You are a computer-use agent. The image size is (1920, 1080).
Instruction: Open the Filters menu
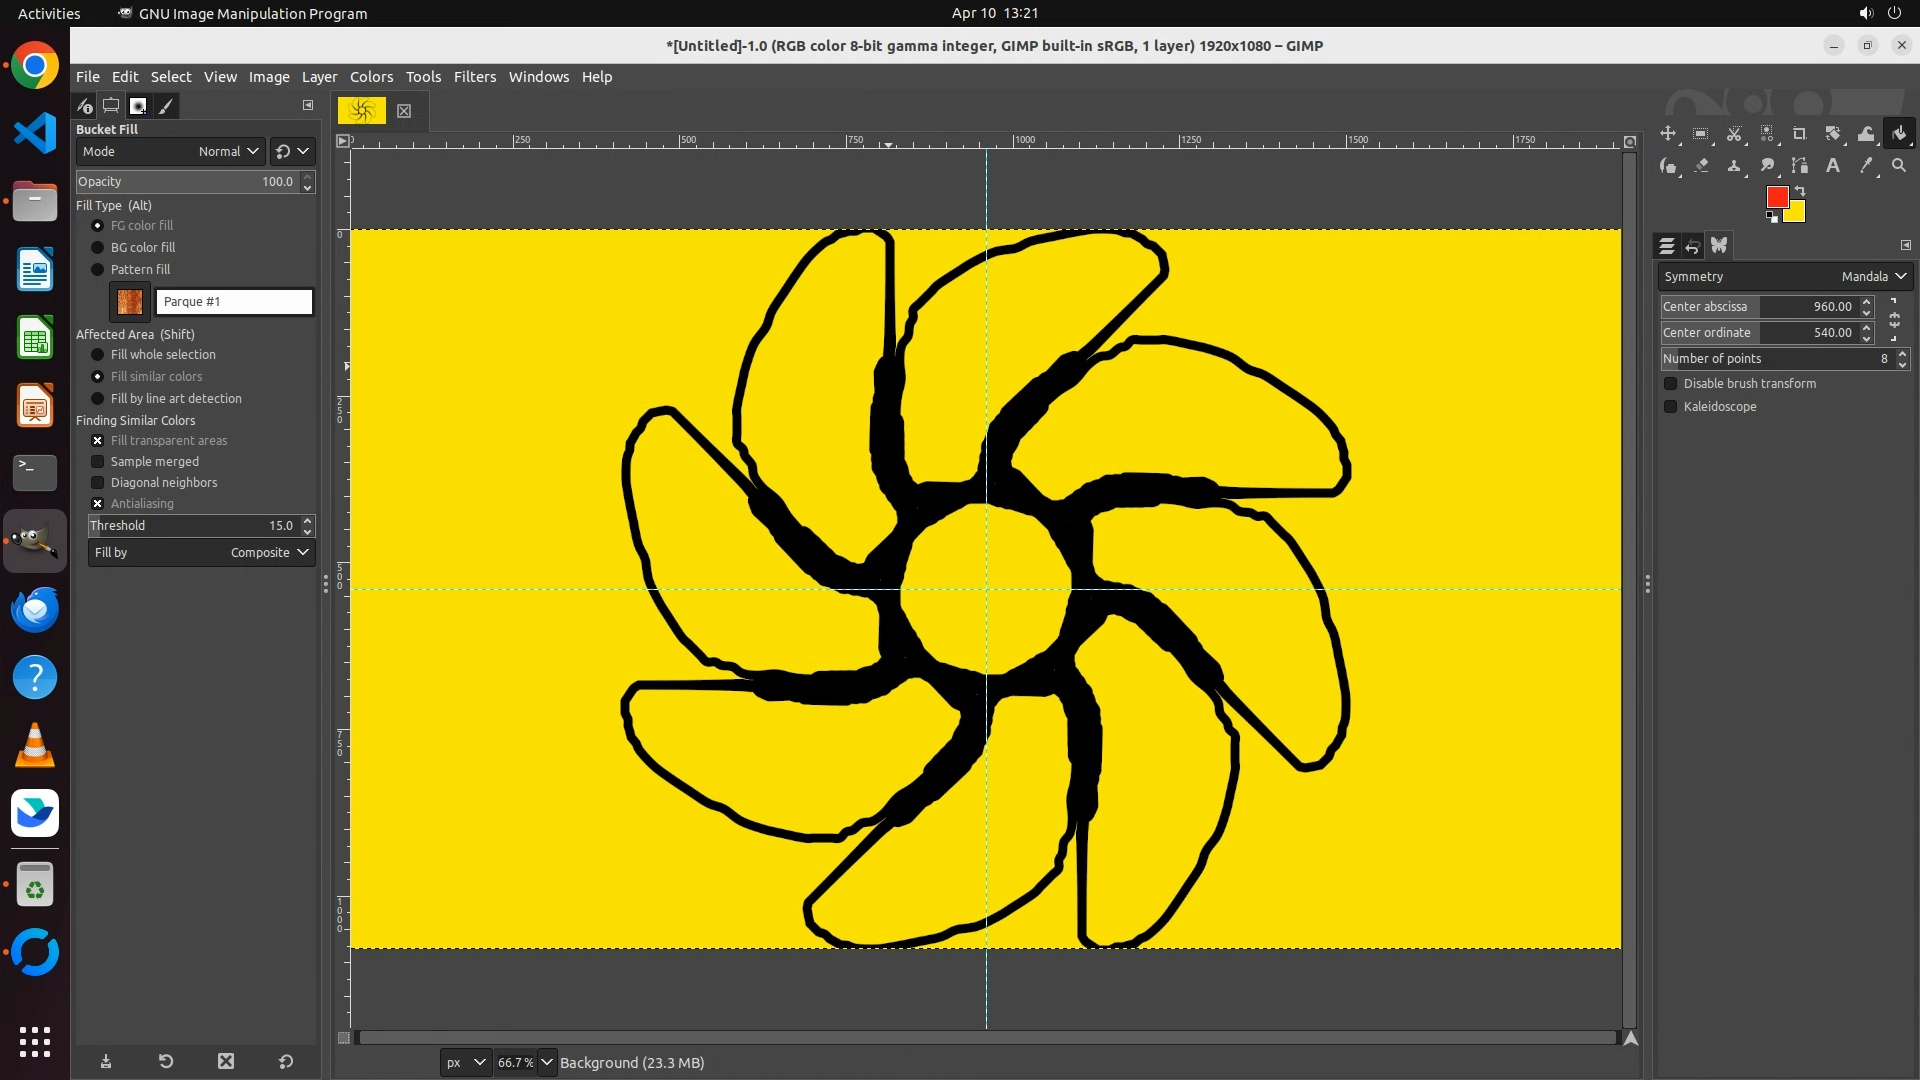(x=474, y=77)
